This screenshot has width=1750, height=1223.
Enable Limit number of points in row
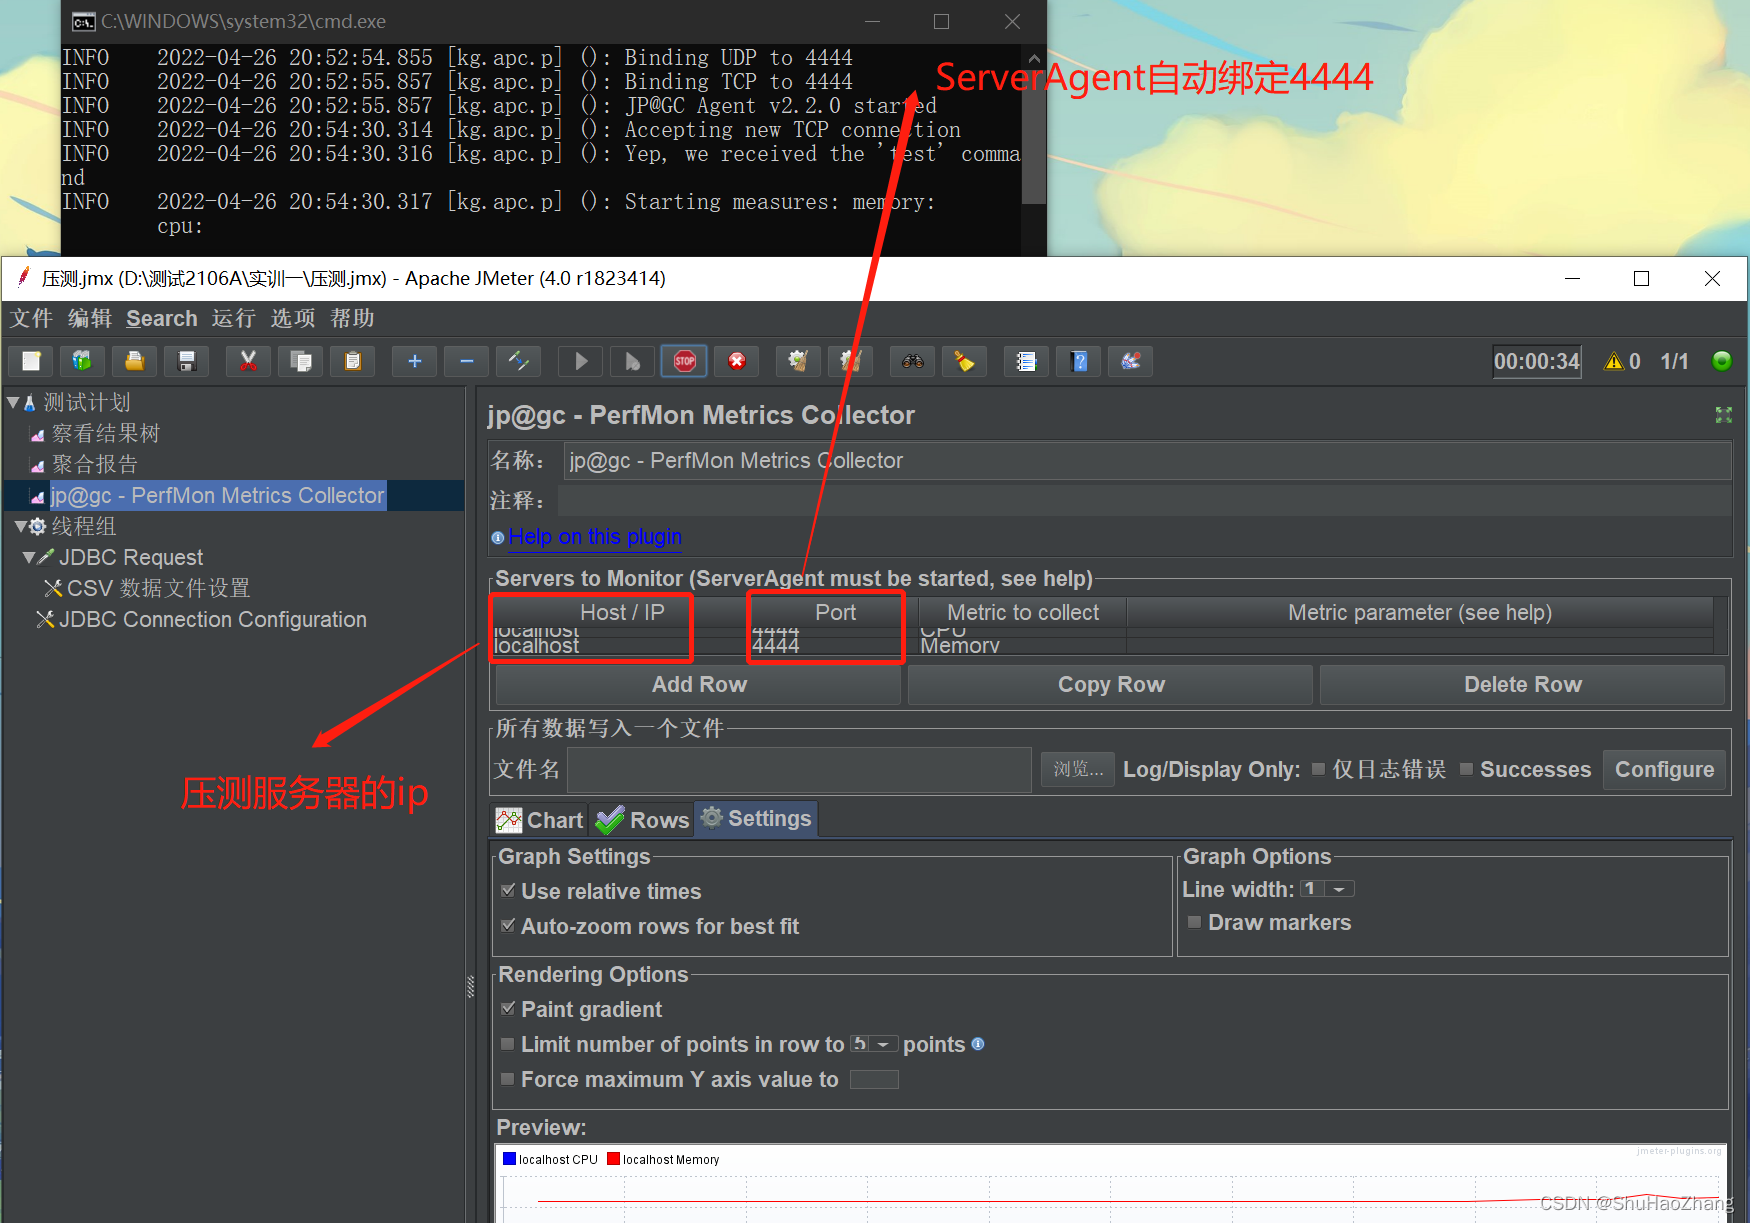[x=508, y=1044]
